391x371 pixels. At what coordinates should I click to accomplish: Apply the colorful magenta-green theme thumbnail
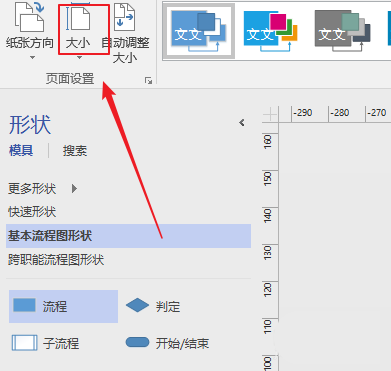[270, 31]
